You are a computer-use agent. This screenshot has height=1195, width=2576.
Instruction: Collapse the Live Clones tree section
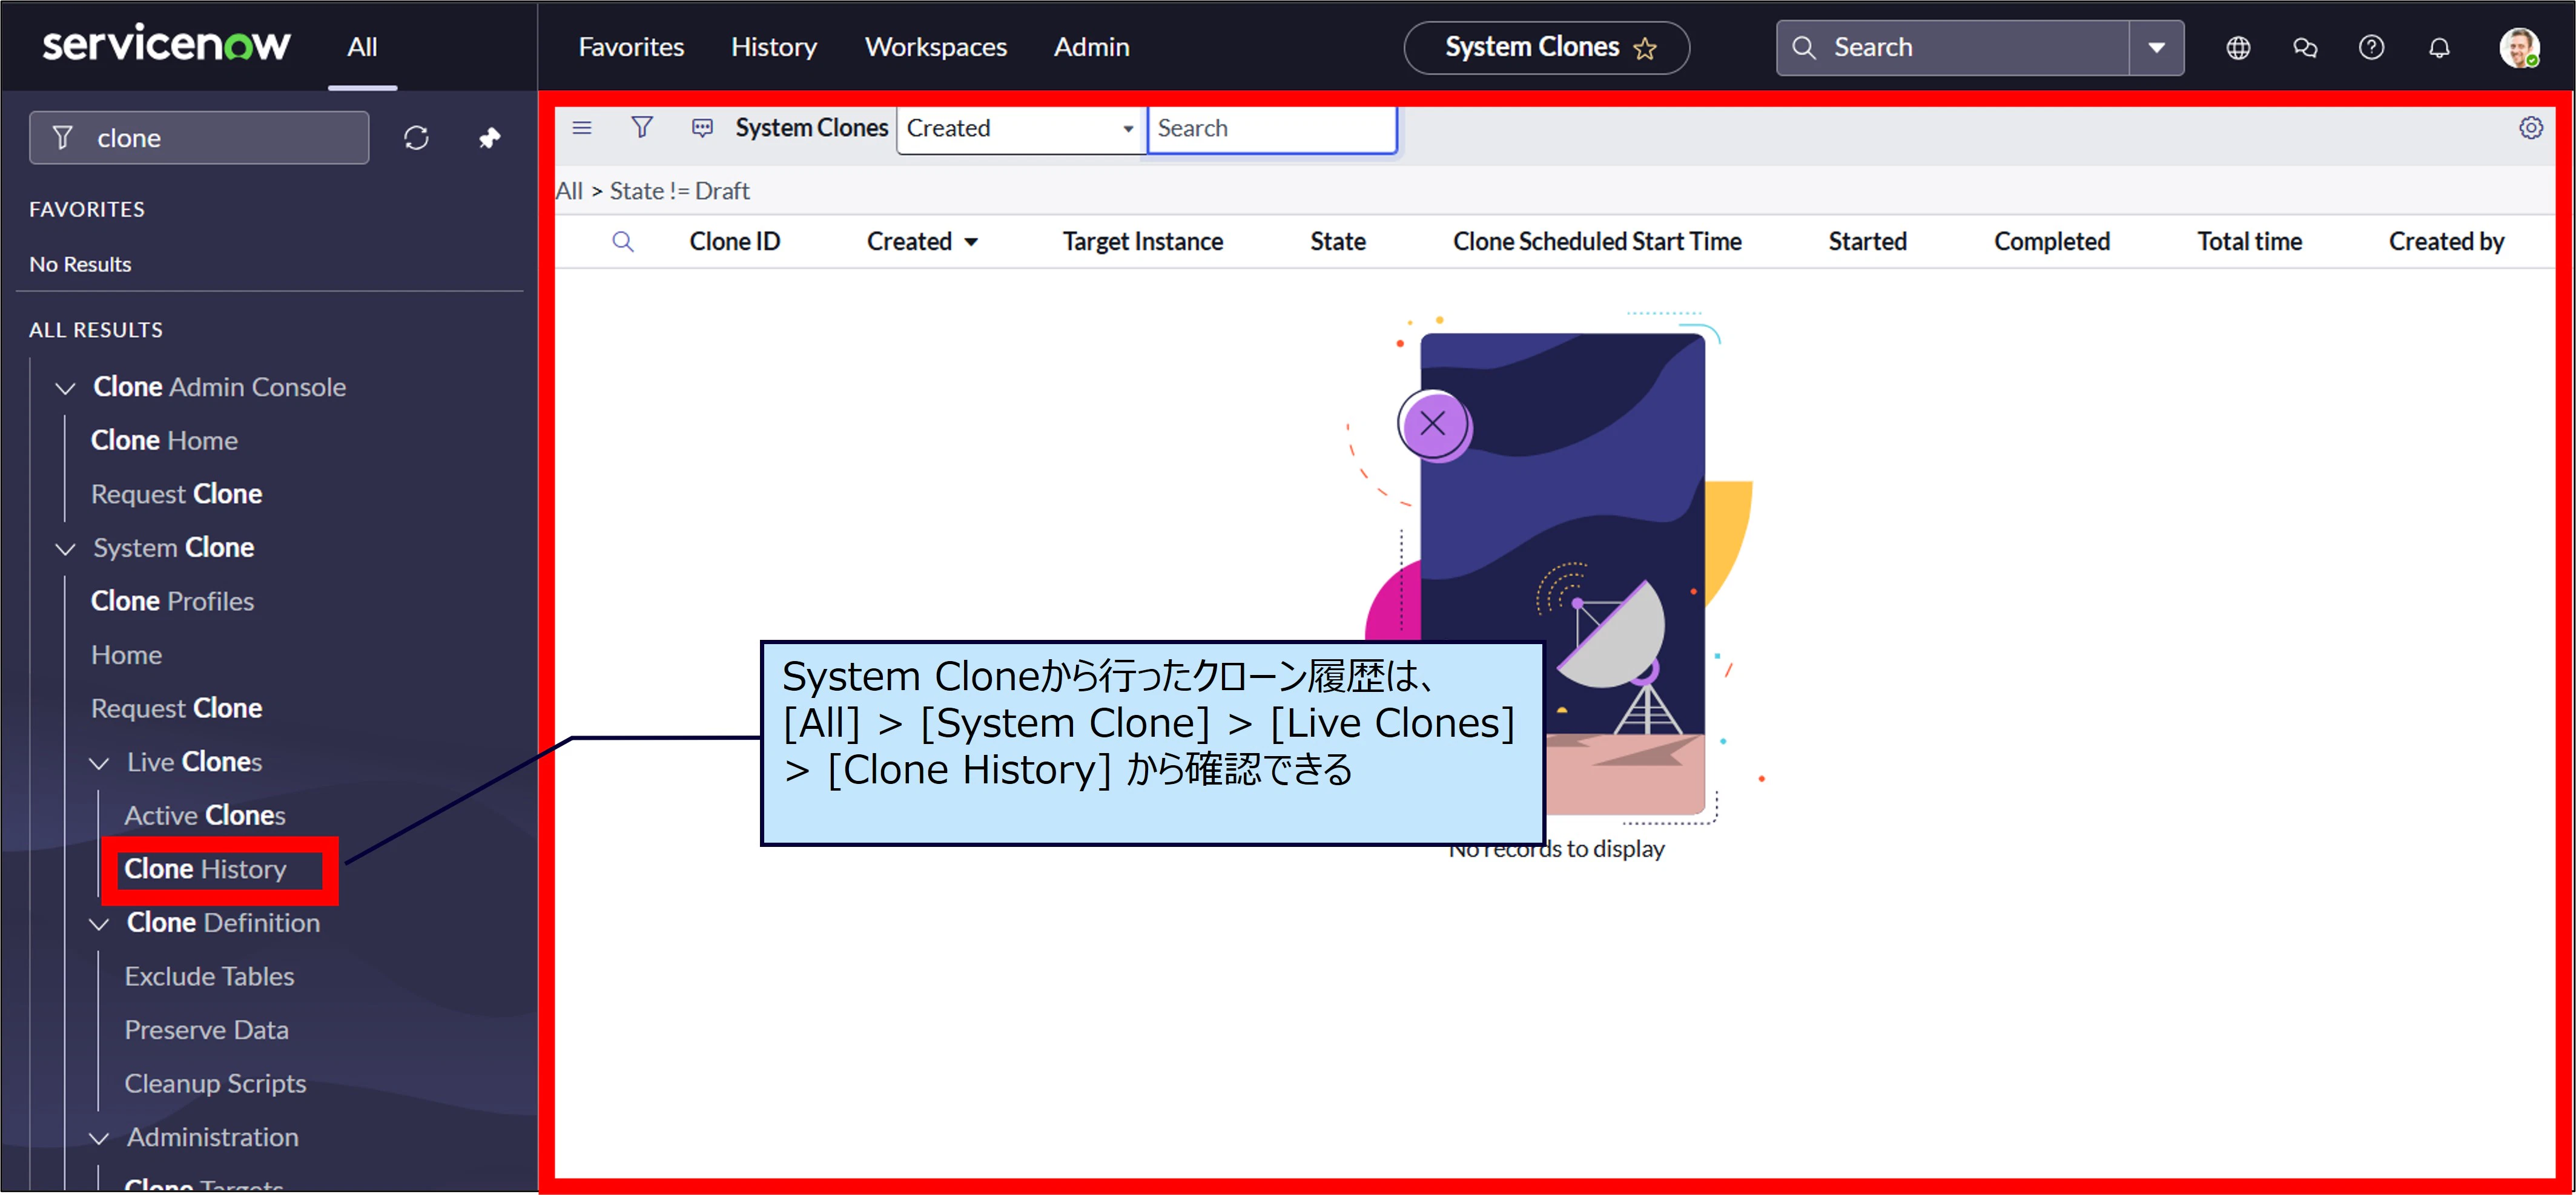tap(99, 763)
